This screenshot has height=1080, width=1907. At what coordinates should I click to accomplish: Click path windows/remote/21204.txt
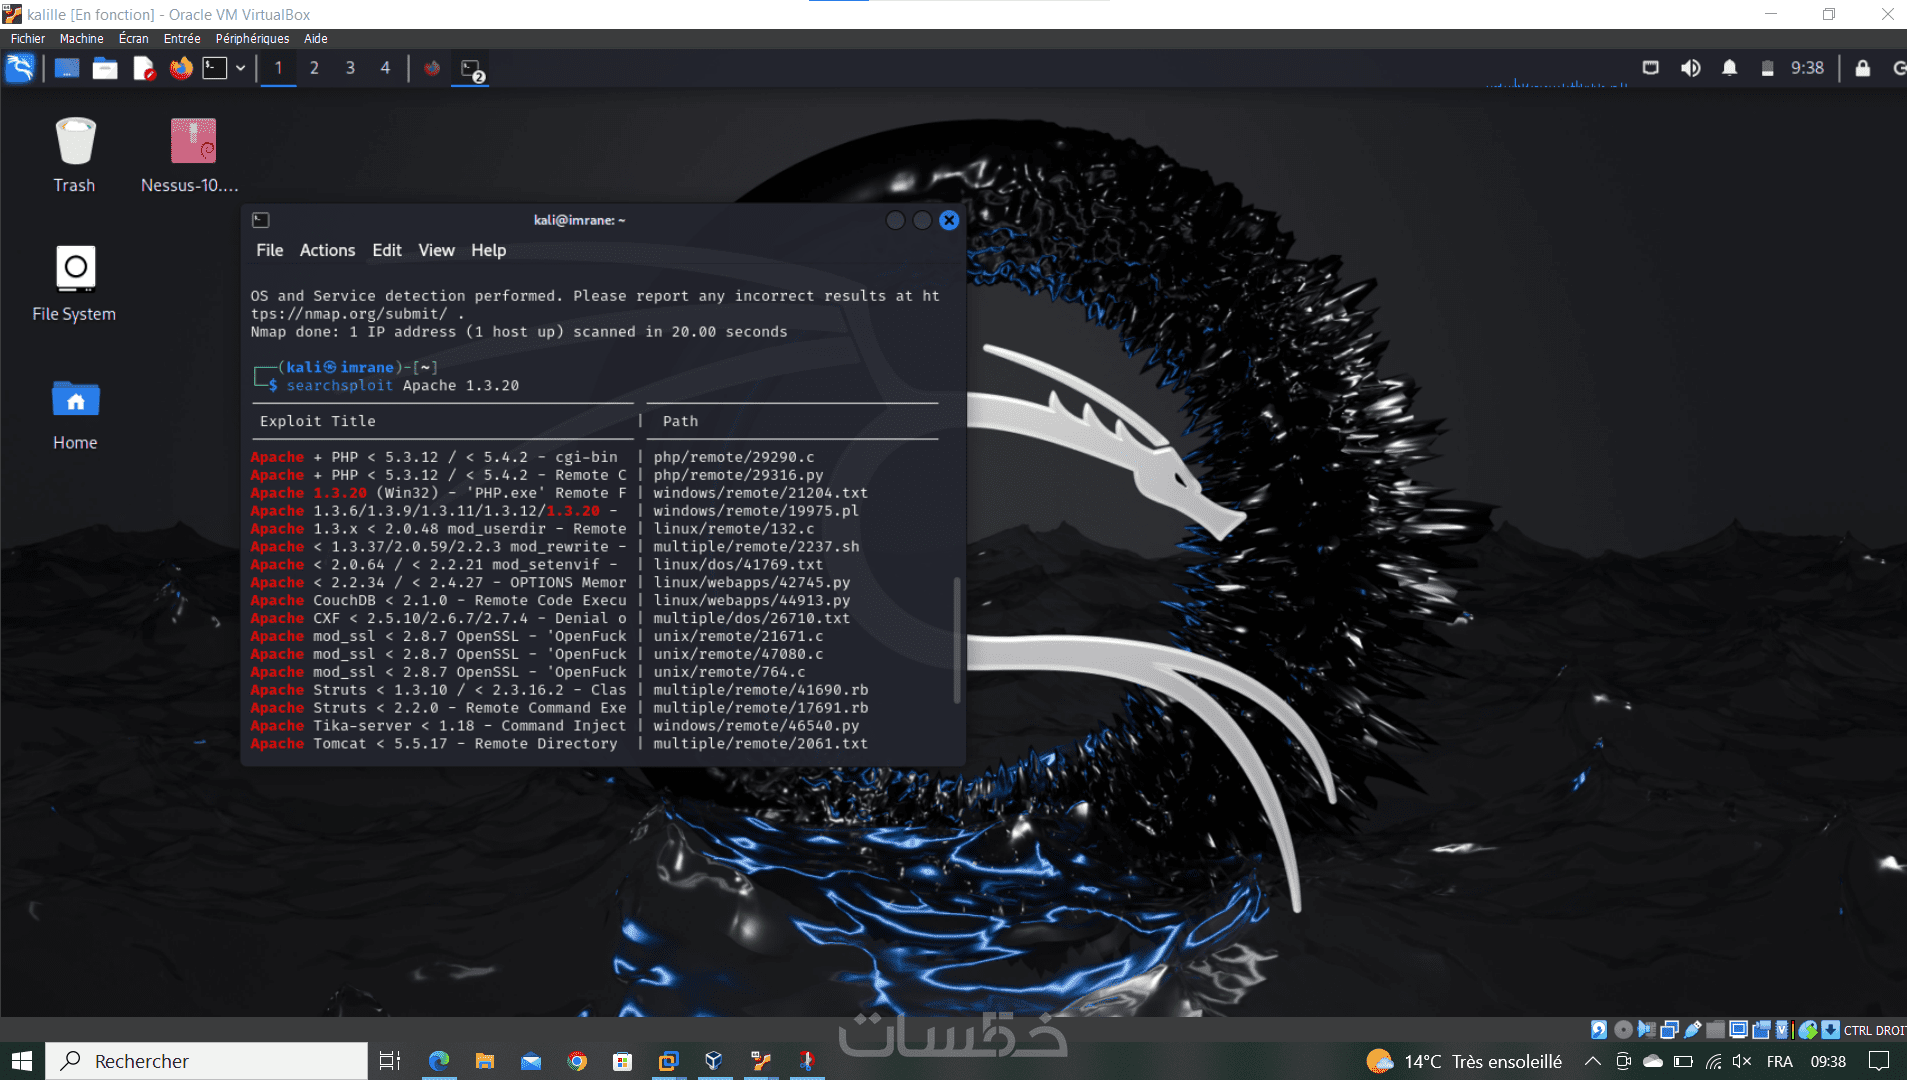pos(760,493)
